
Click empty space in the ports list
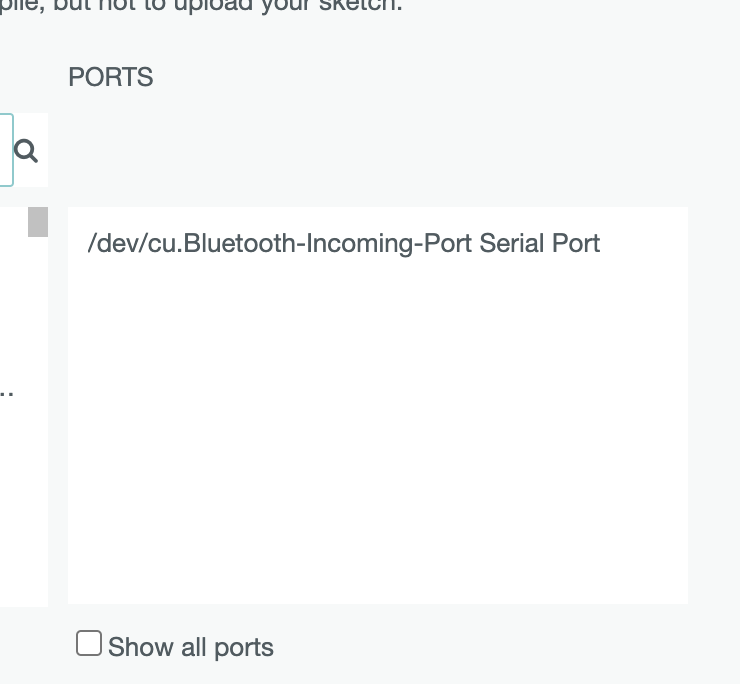pos(377,440)
